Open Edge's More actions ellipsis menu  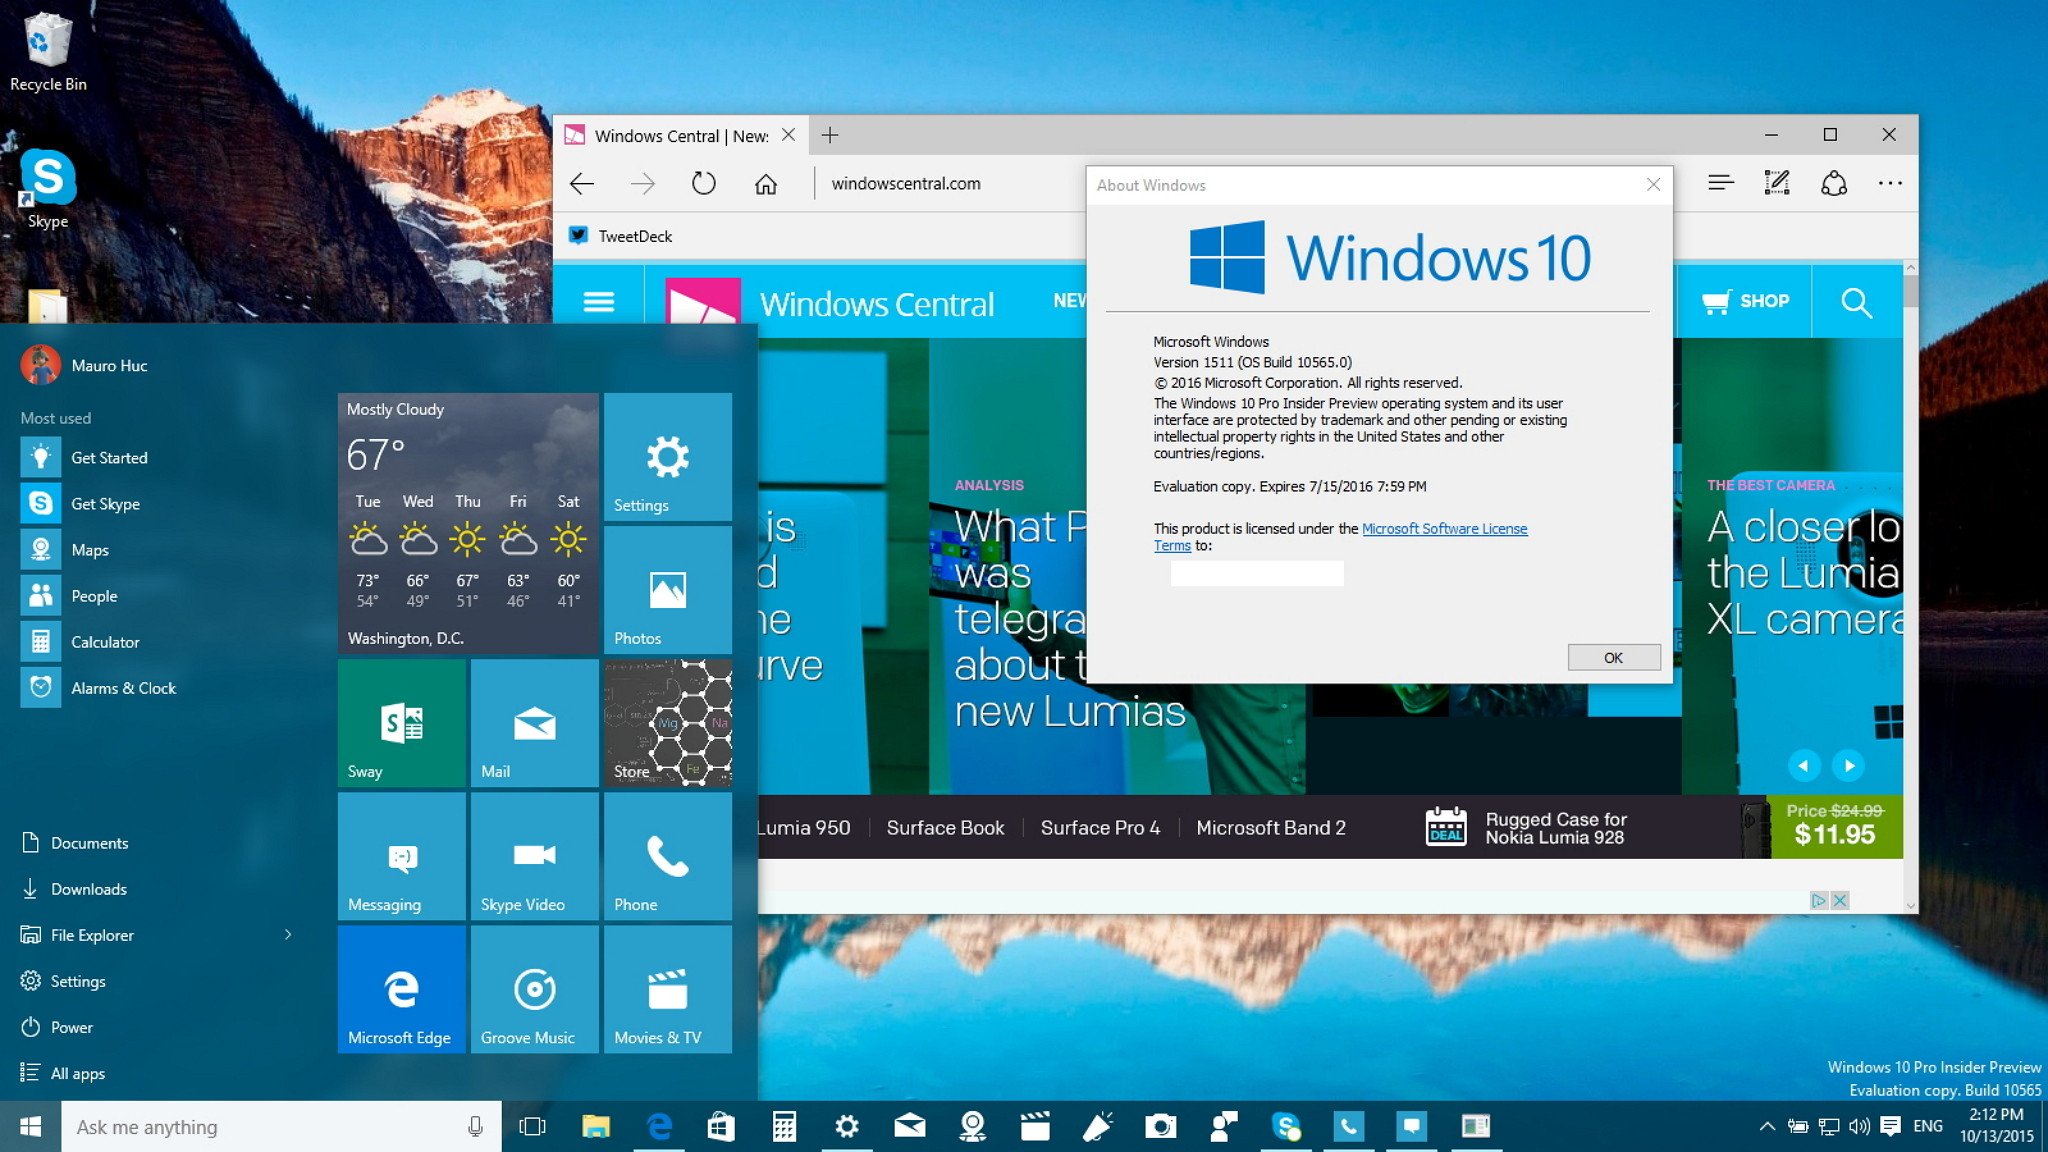[x=1890, y=183]
